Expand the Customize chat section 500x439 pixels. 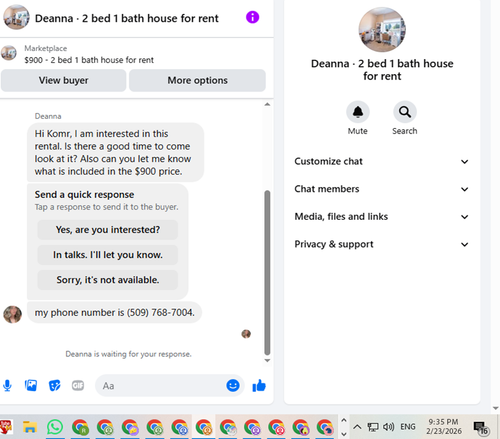click(x=382, y=161)
